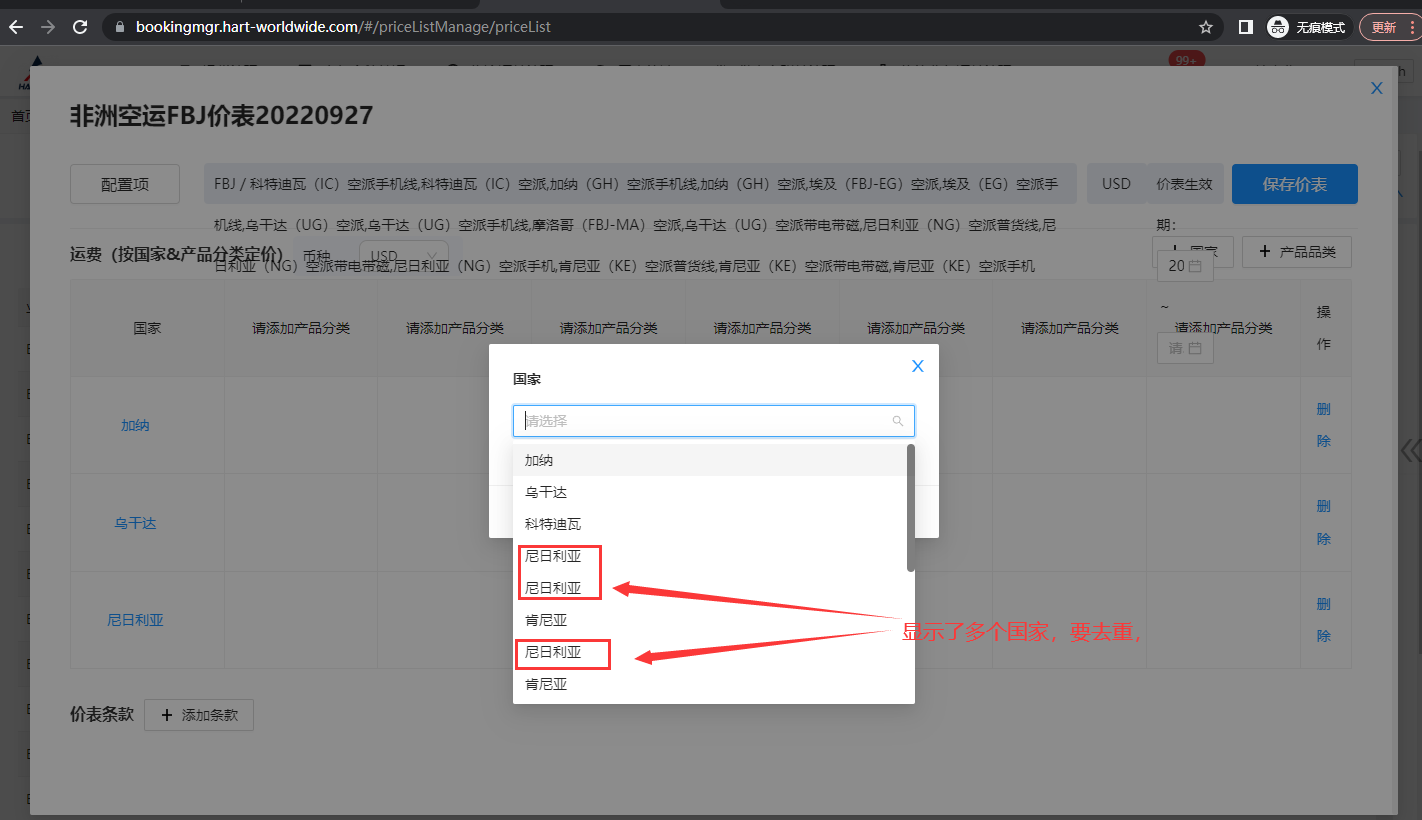Image resolution: width=1422 pixels, height=820 pixels.
Task: Open the browser side panel icon
Action: [x=1245, y=27]
